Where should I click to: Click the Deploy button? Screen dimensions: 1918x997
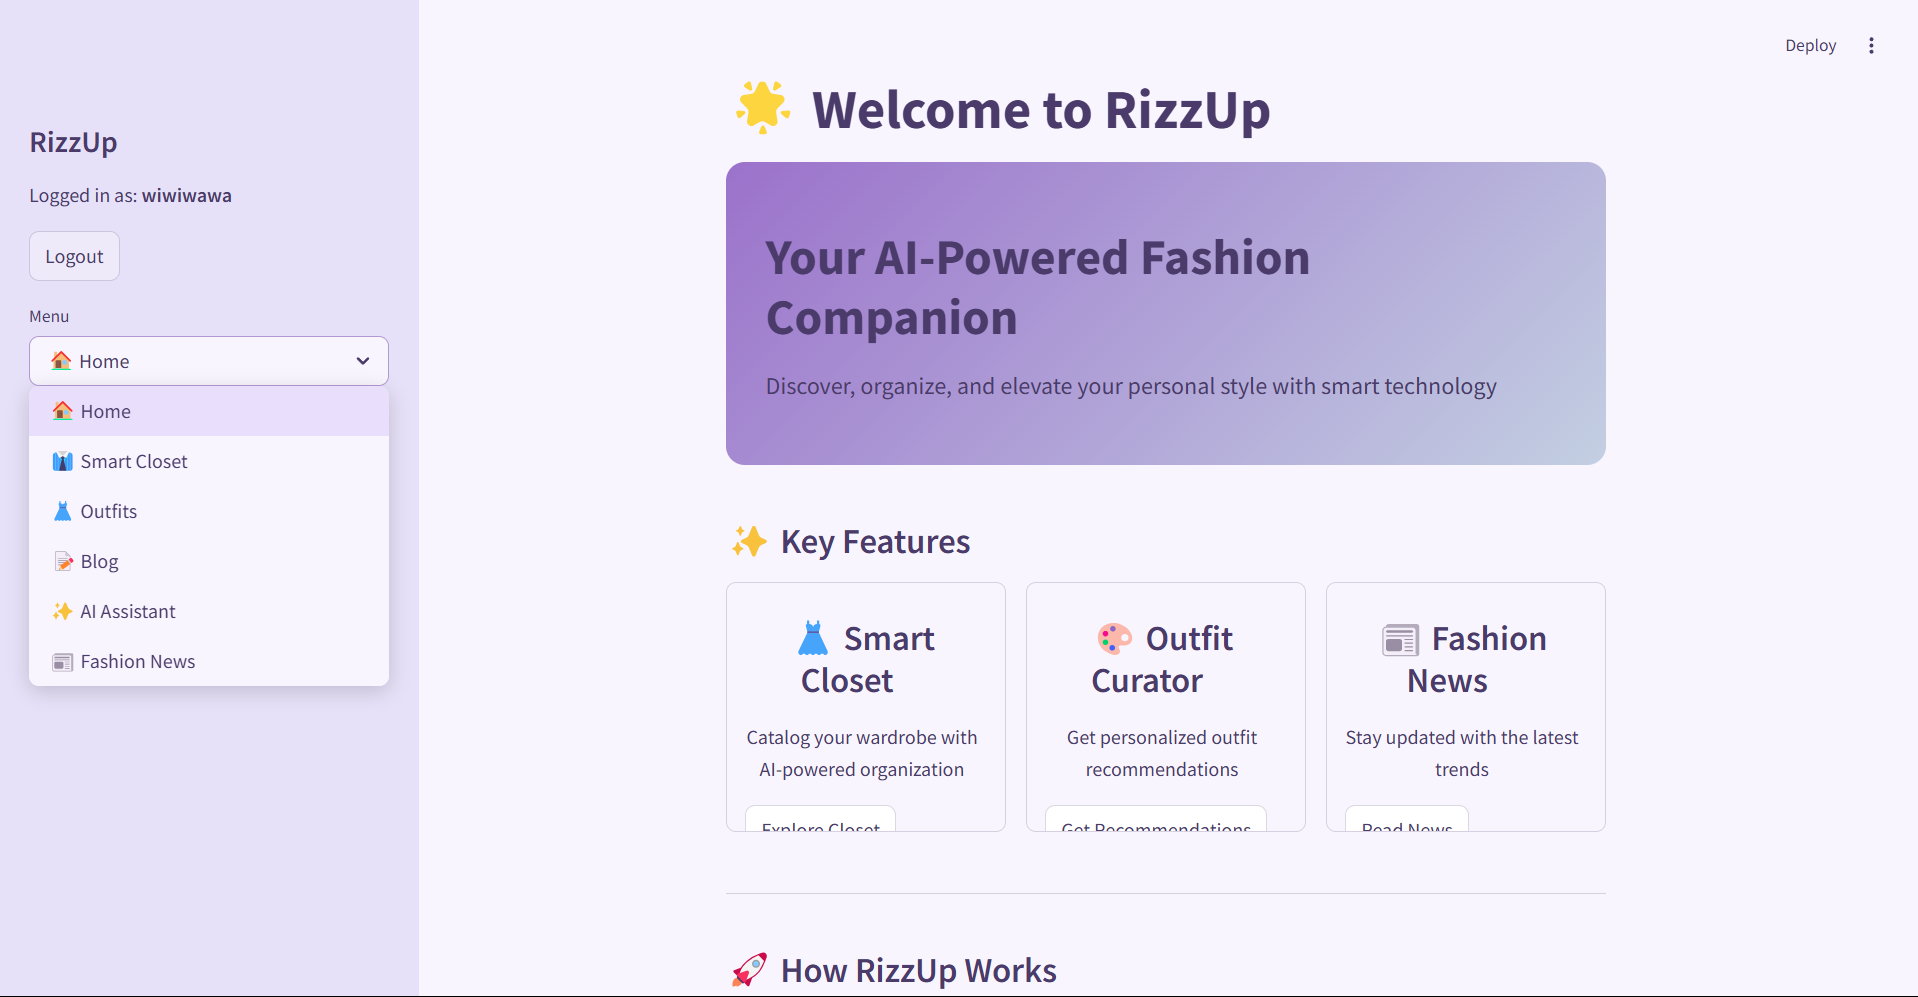tap(1810, 46)
